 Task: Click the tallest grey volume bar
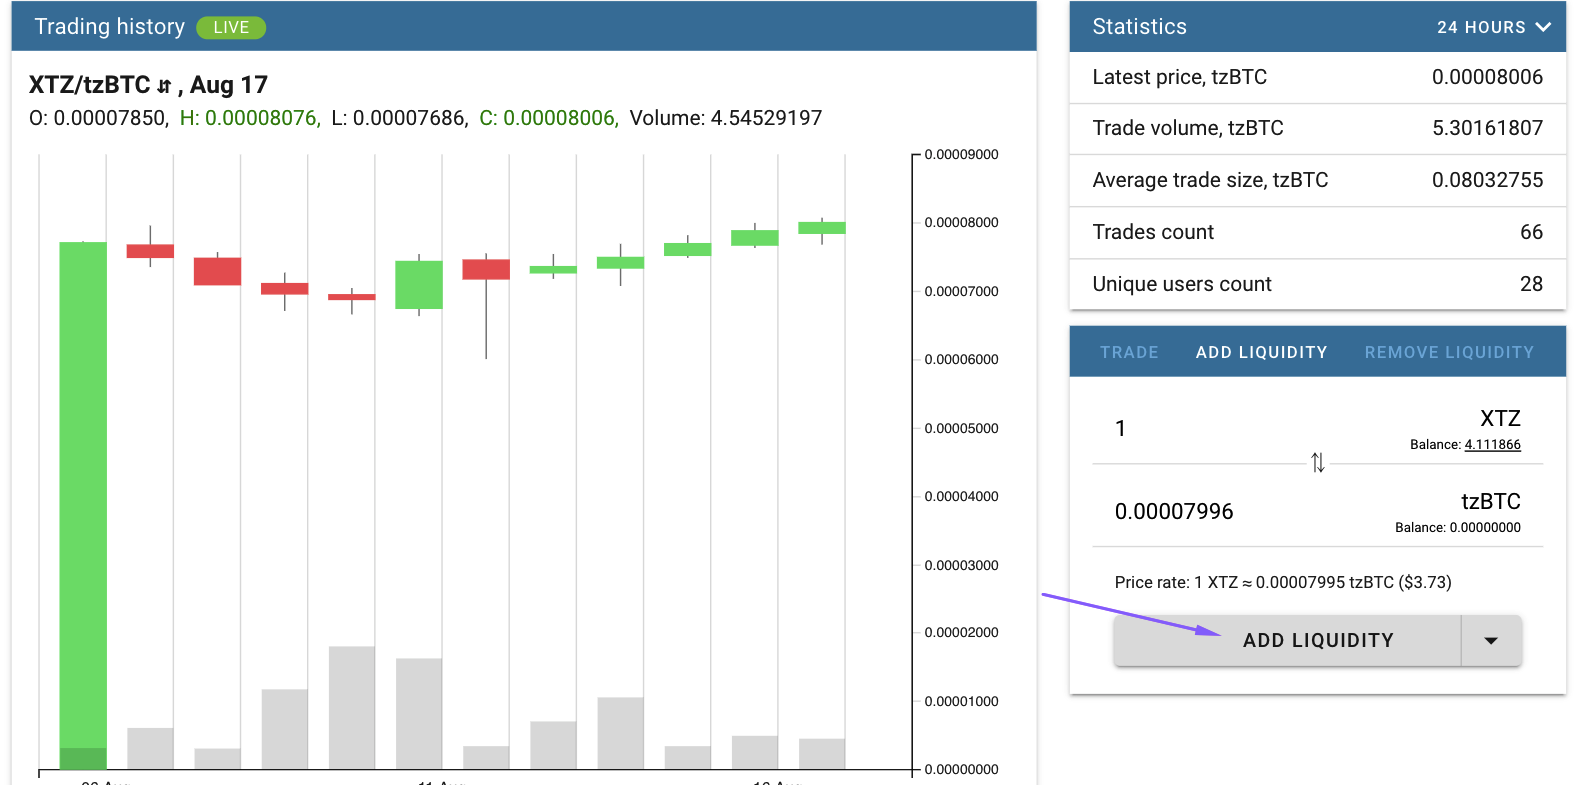[x=352, y=708]
